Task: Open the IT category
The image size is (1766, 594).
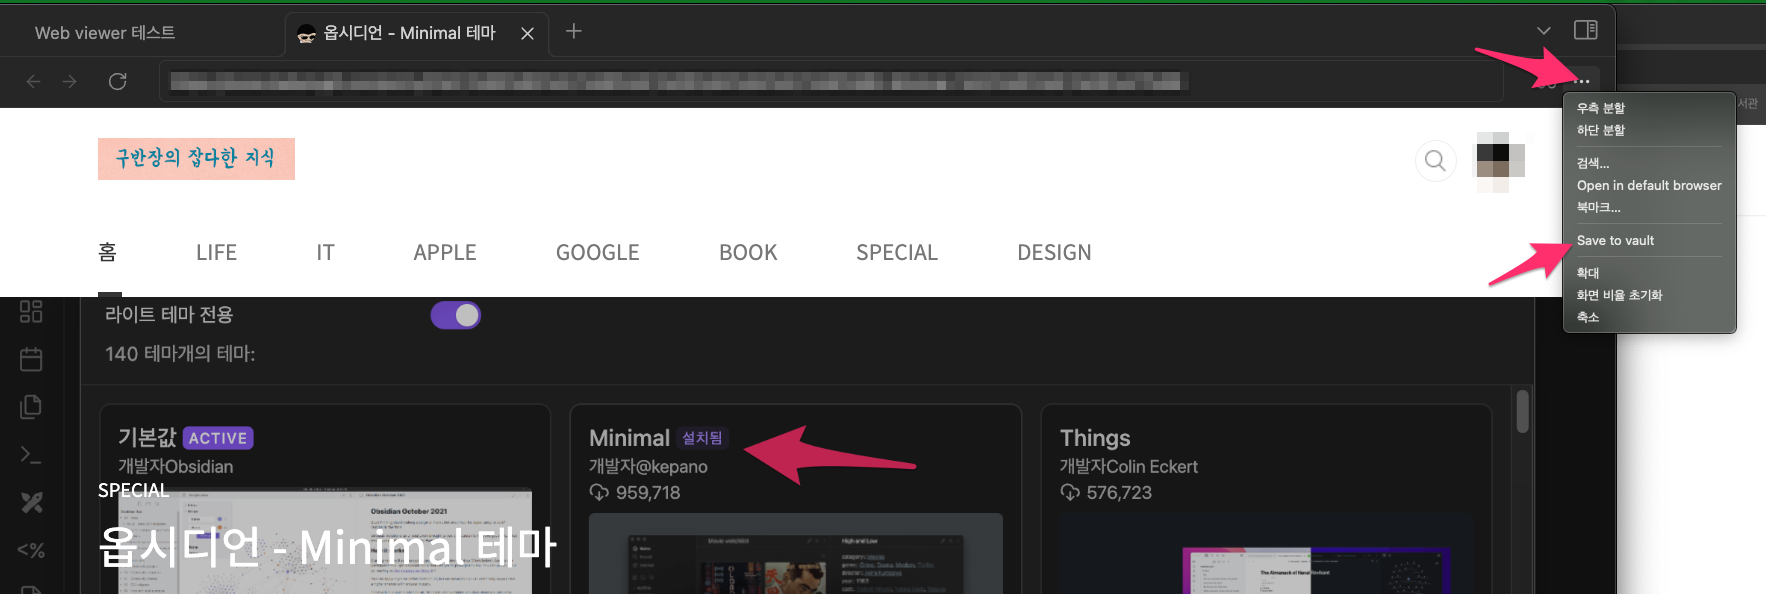Action: point(325,252)
